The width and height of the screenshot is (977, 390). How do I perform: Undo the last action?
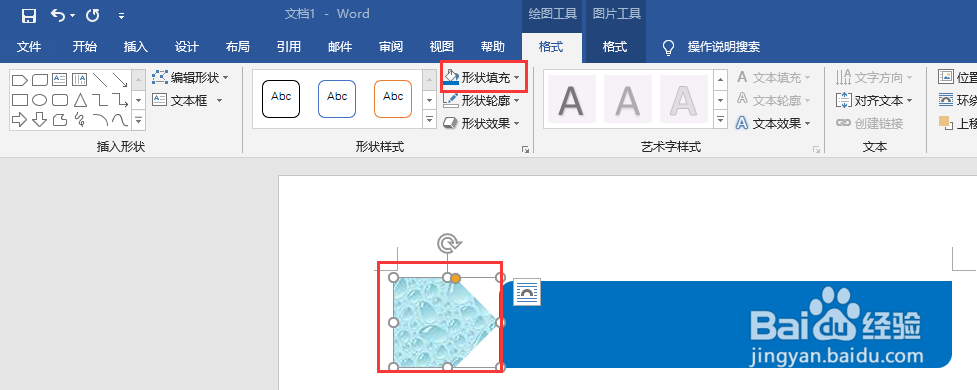[x=58, y=16]
